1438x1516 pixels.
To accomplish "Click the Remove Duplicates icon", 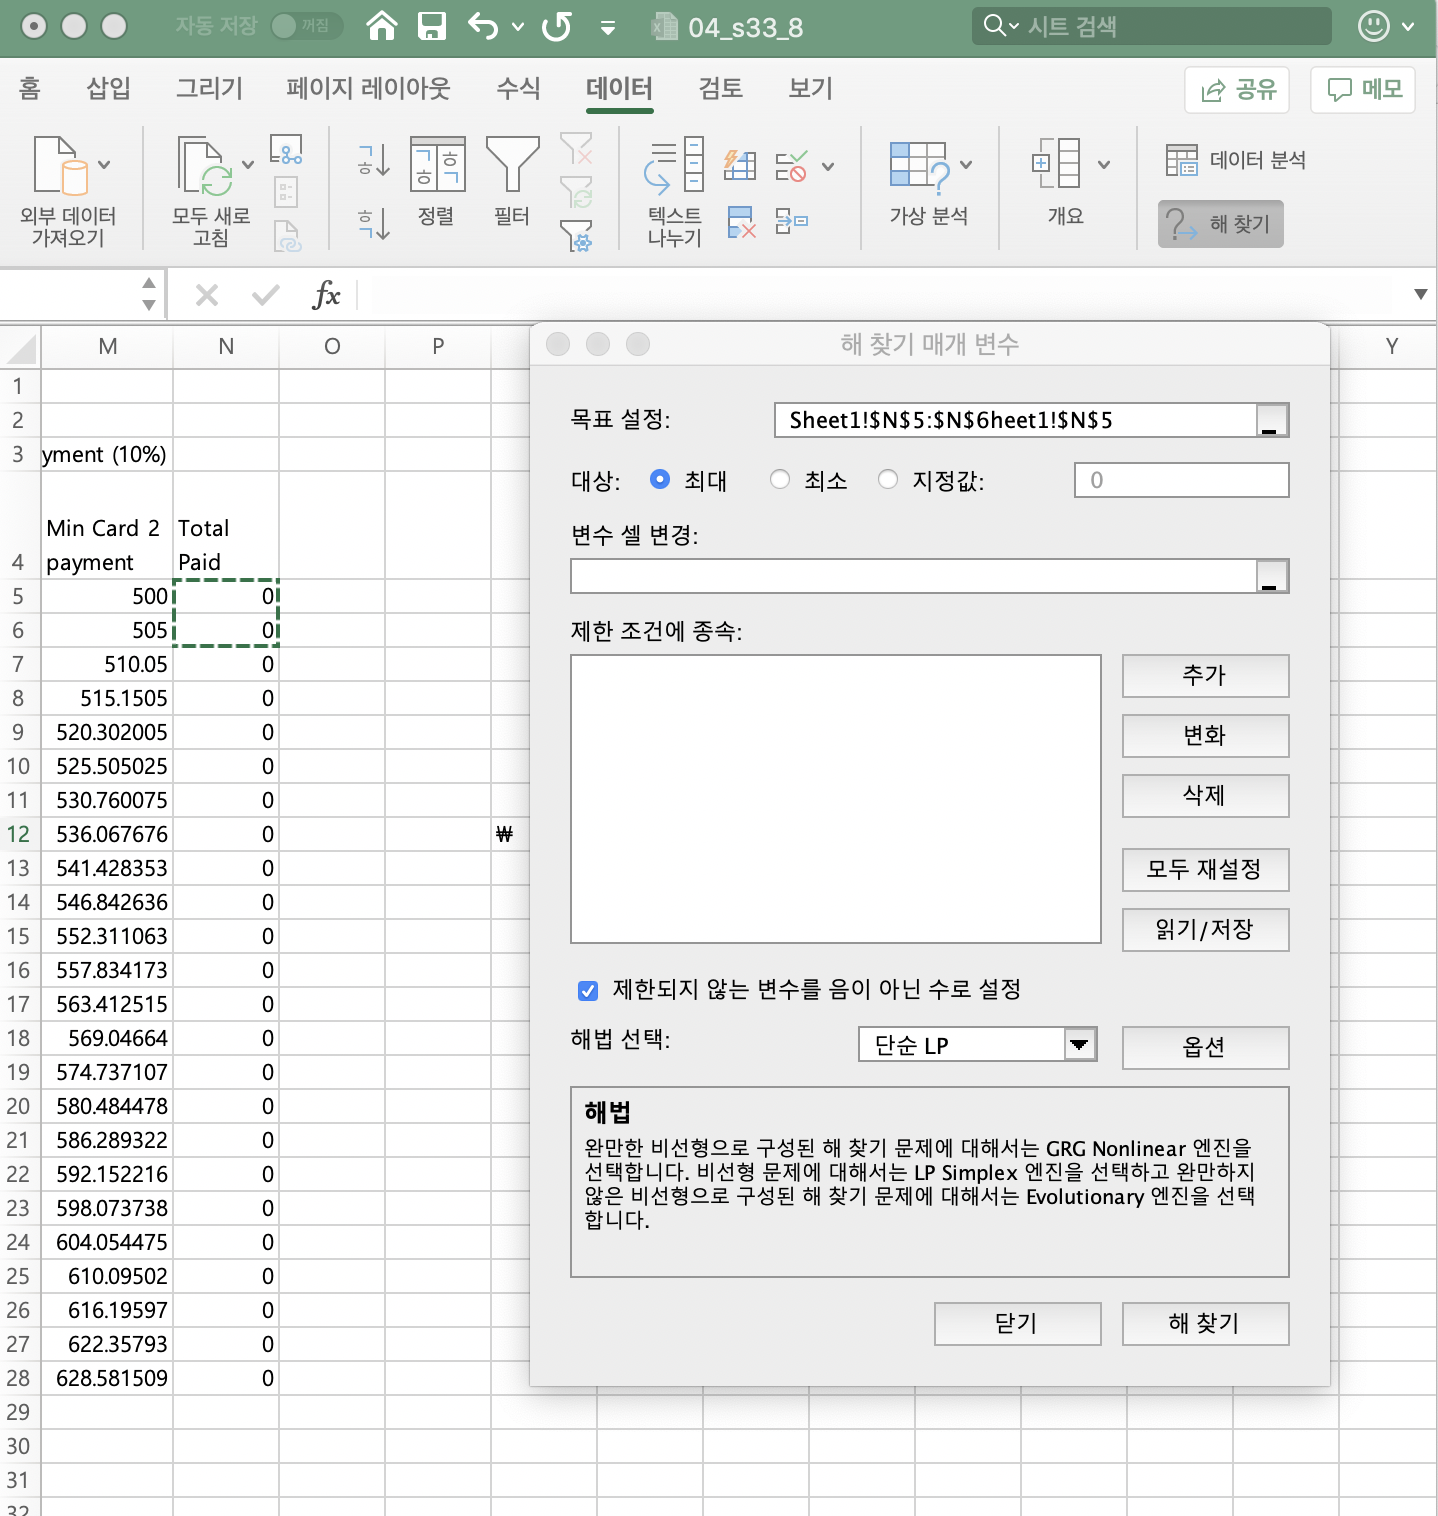I will (x=741, y=222).
